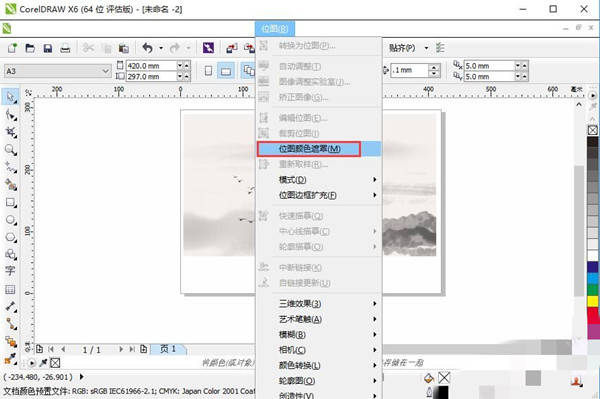Open the 颜色转换(L) menu entry

319,365
